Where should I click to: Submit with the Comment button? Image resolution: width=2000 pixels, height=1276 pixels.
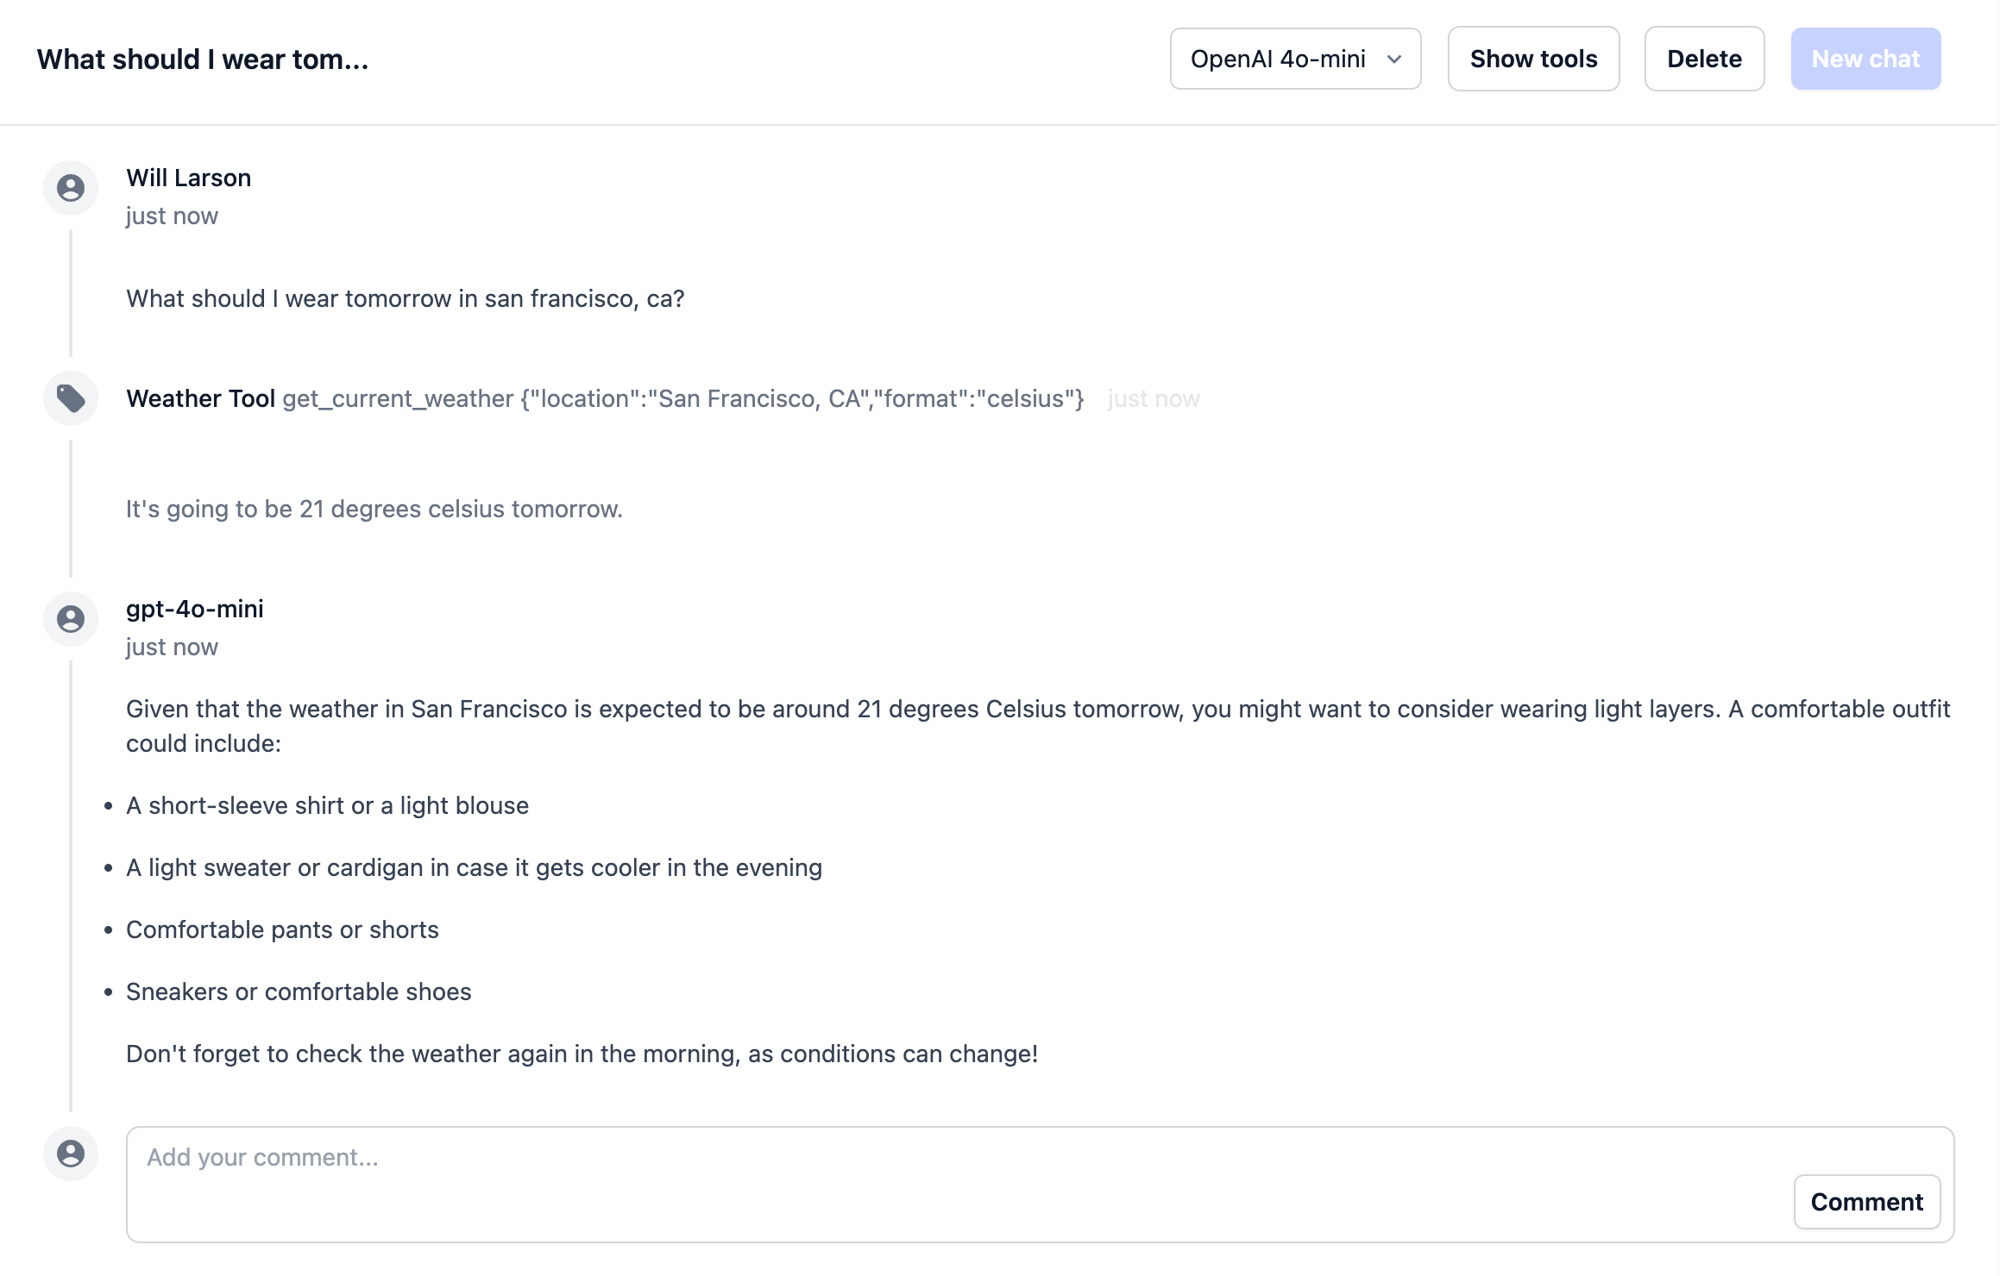pyautogui.click(x=1866, y=1202)
